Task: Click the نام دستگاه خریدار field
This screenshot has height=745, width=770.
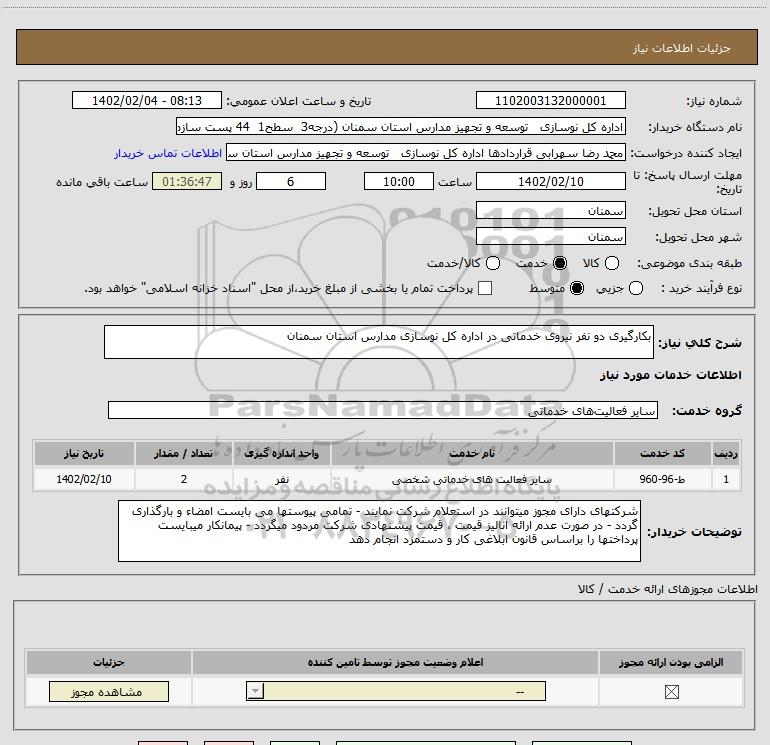Action: (401, 127)
